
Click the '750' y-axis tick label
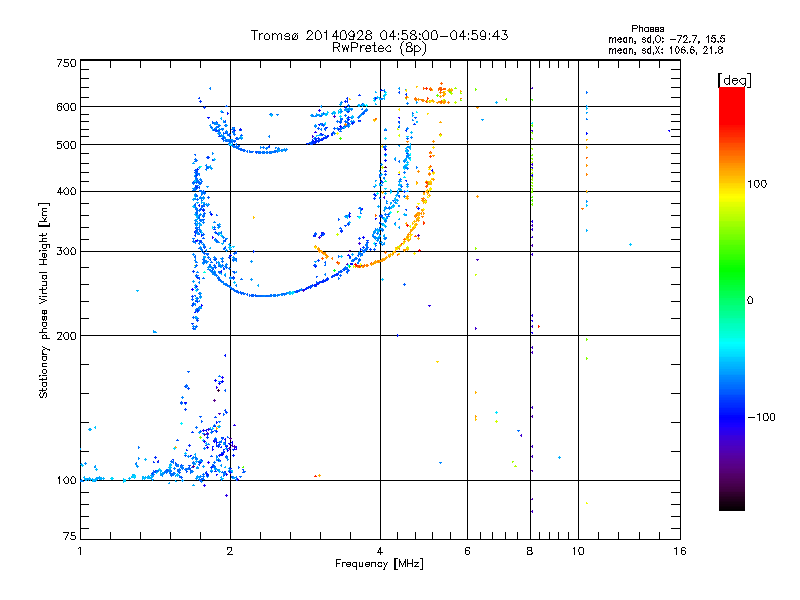pyautogui.click(x=66, y=63)
